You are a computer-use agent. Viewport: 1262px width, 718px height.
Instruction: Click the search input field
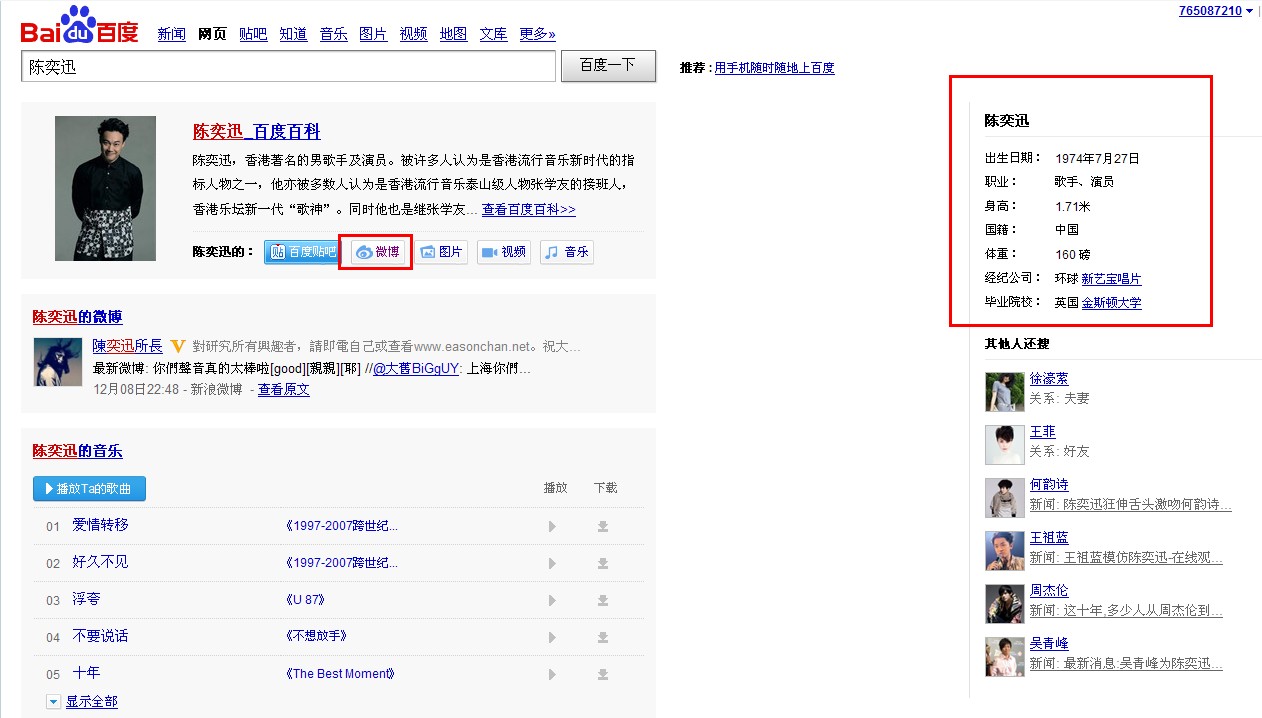click(x=288, y=67)
